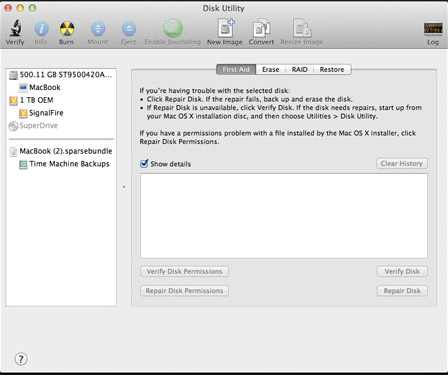Open the Restore tab
The image size is (448, 375).
pyautogui.click(x=332, y=69)
